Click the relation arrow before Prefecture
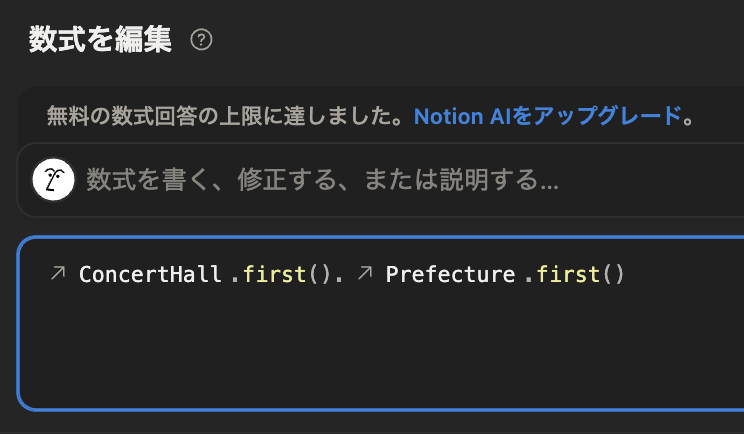 [365, 273]
